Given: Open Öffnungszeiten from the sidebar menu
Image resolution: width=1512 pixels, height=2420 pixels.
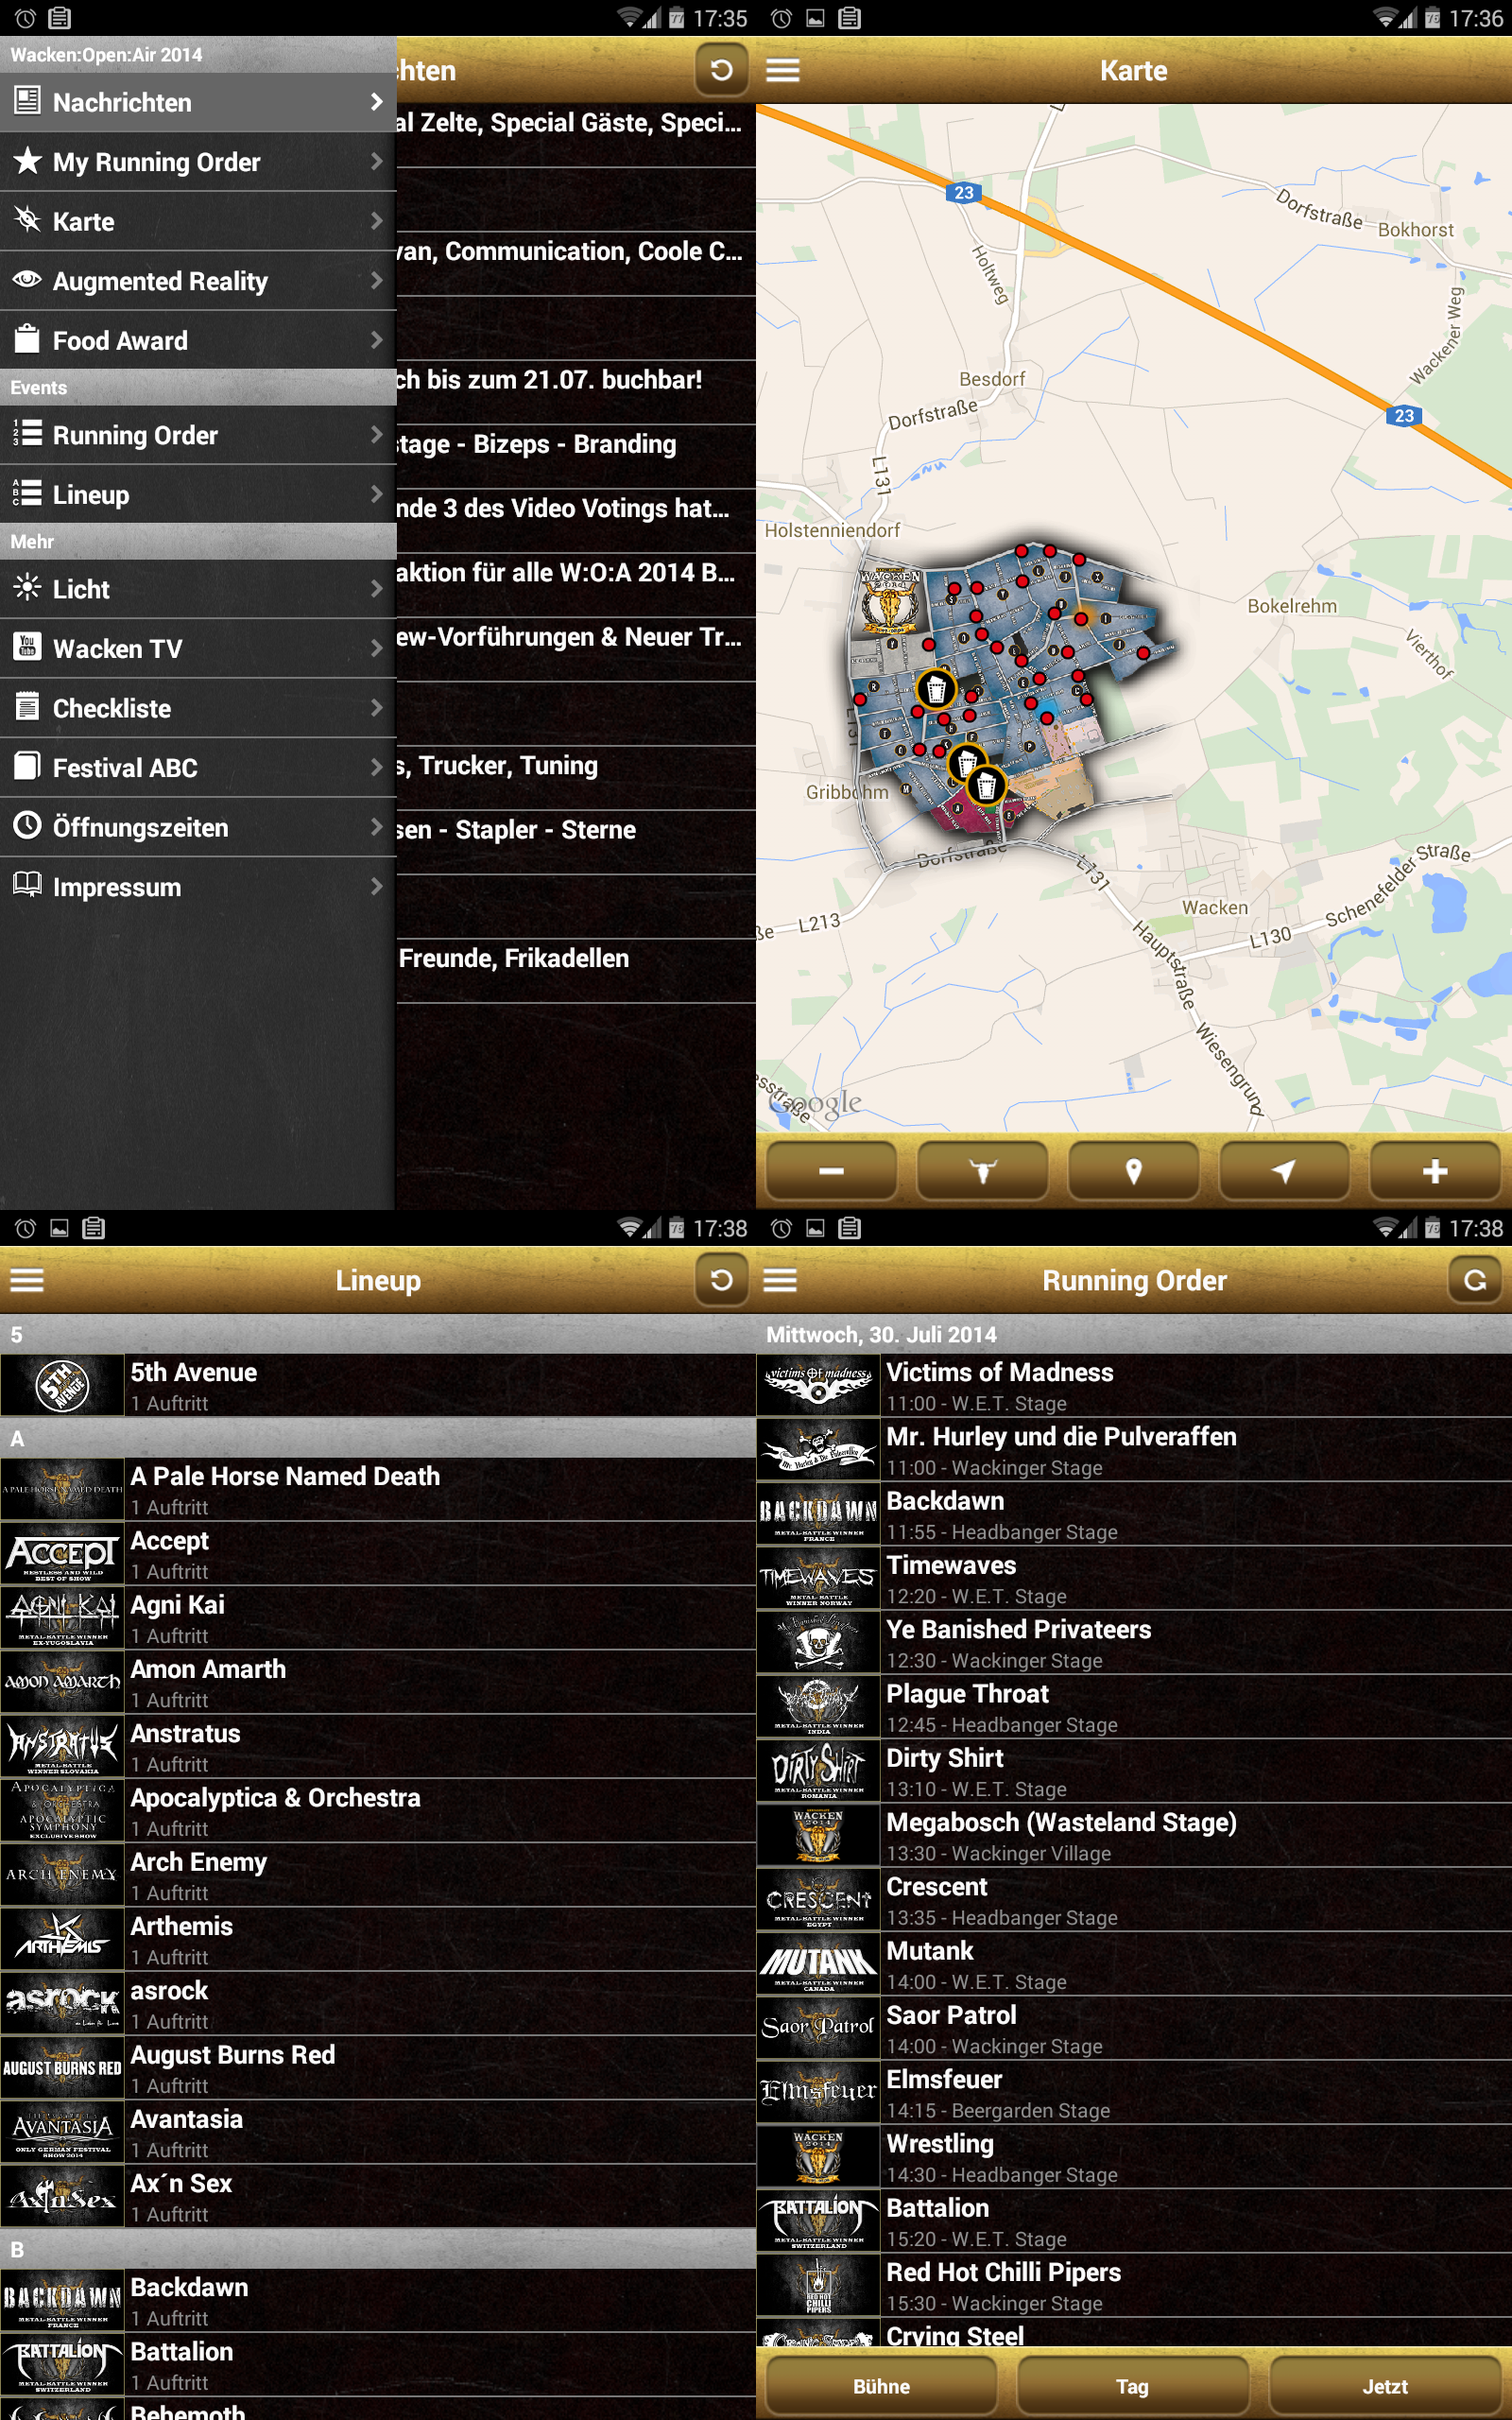Looking at the screenshot, I should [198, 827].
